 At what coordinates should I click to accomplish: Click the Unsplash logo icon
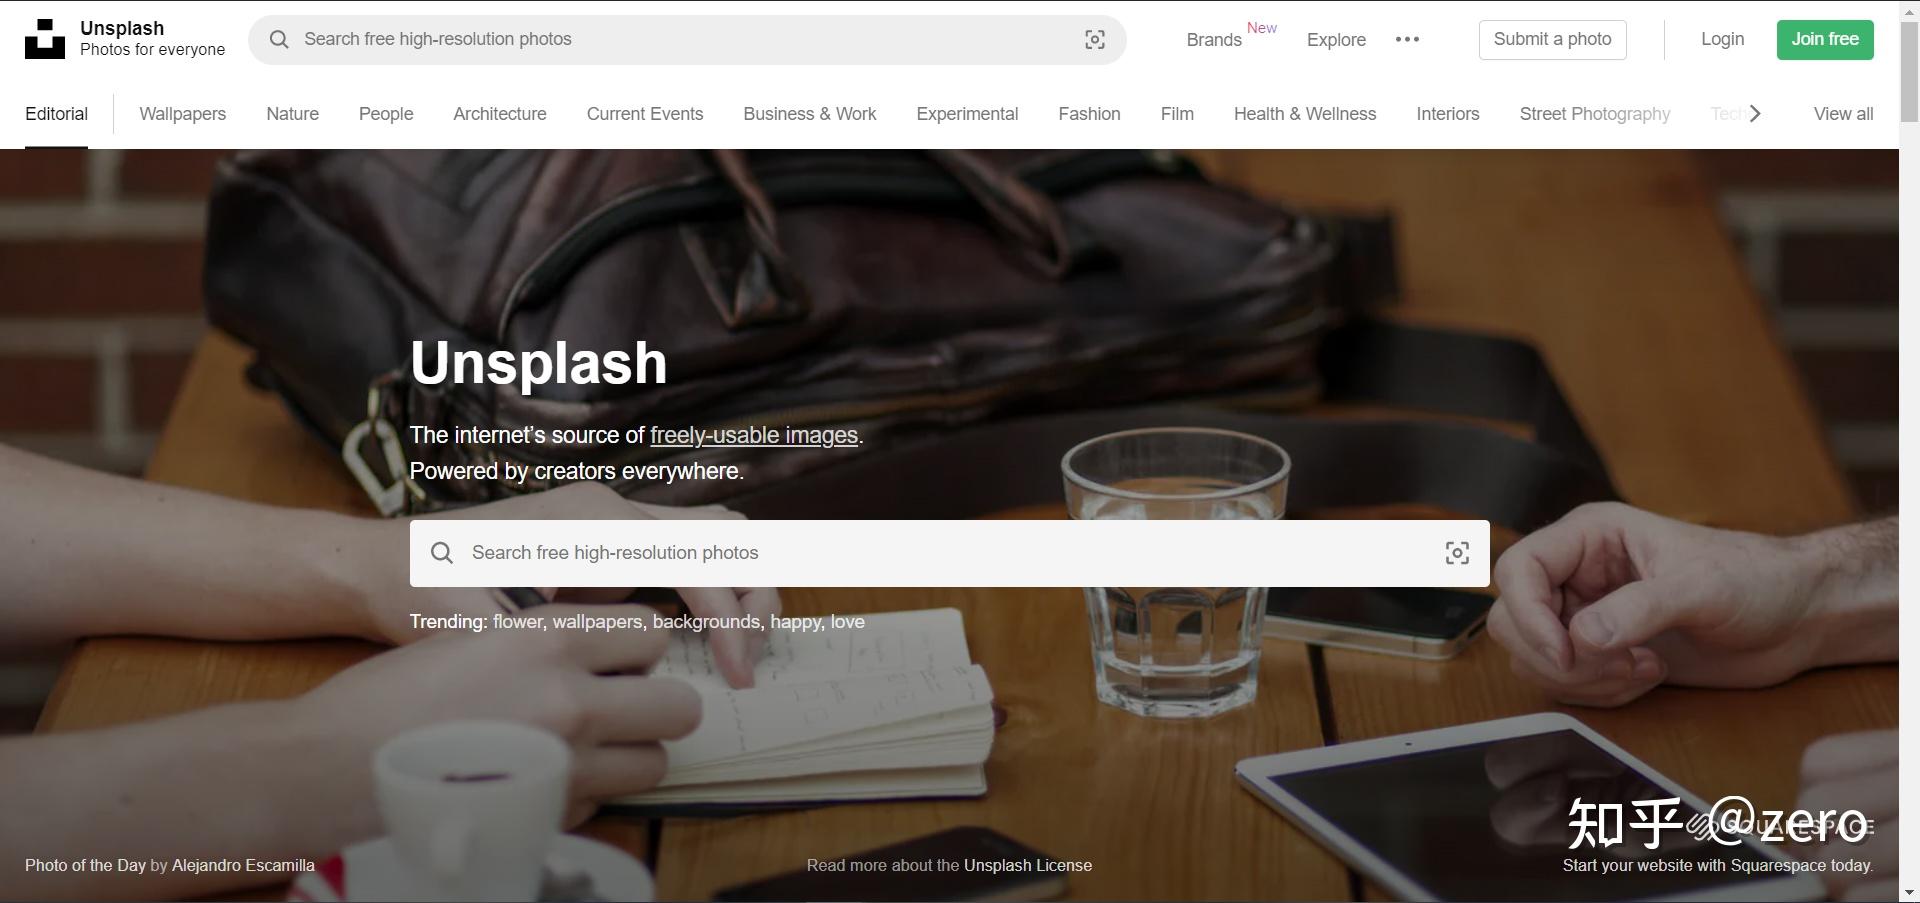point(45,39)
